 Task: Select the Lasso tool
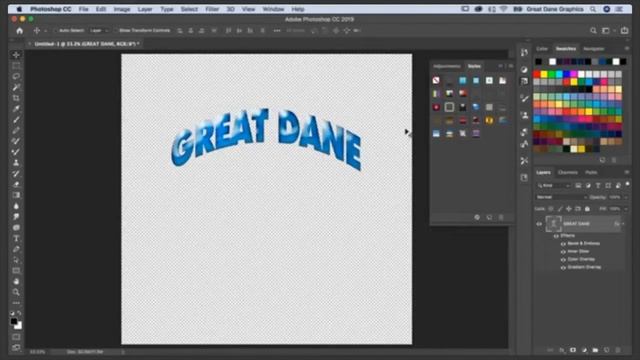(x=16, y=76)
